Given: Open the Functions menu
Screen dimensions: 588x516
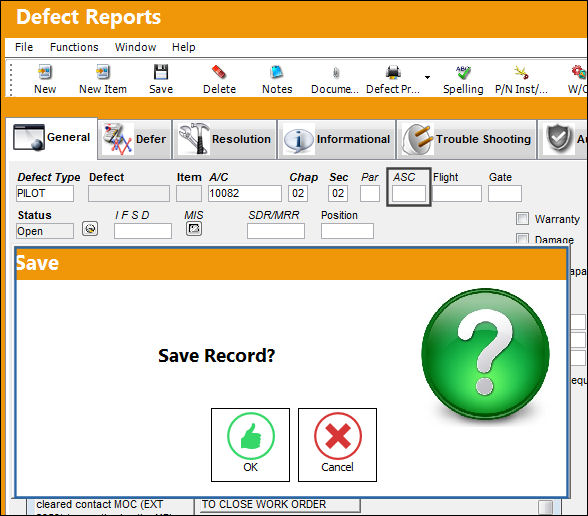Looking at the screenshot, I should tap(74, 47).
